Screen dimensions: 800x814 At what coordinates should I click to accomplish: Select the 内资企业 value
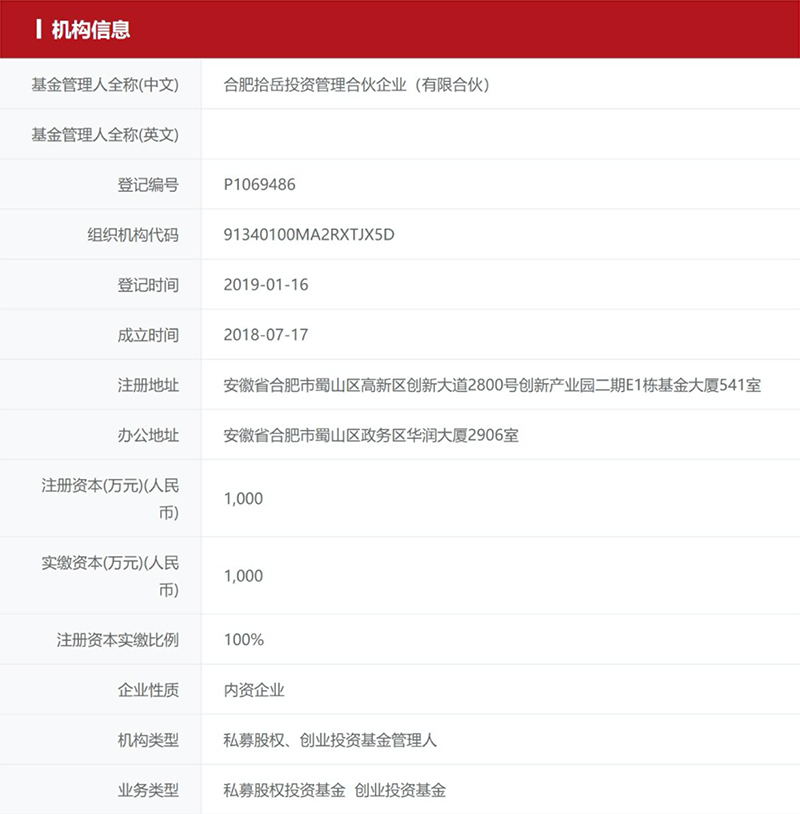(x=254, y=690)
